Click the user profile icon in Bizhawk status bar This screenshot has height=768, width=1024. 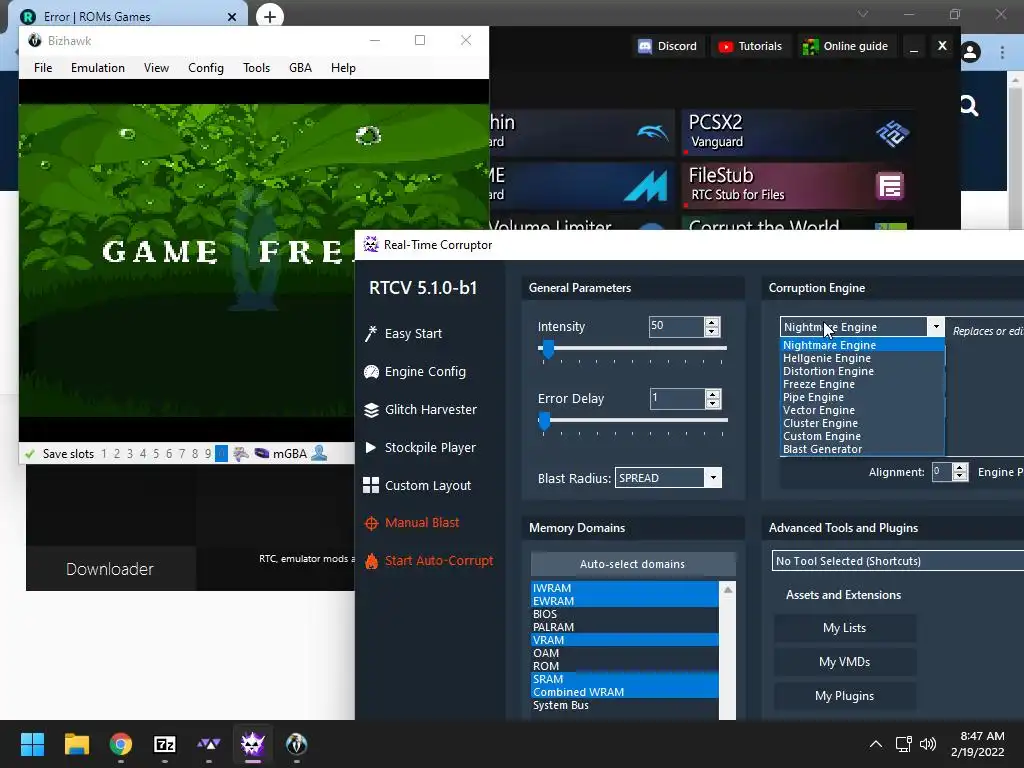click(319, 453)
